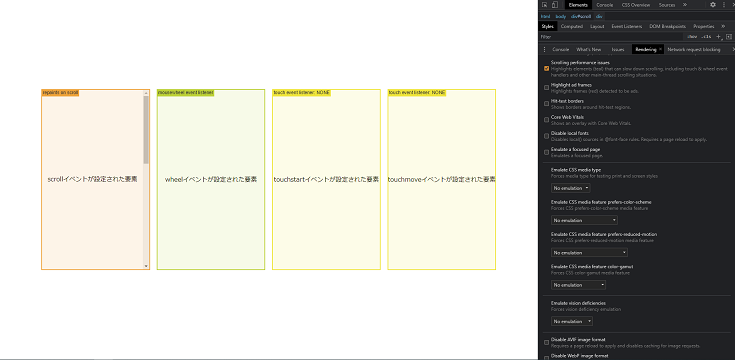
Task: Click the new style rule plus icon
Action: coord(719,37)
